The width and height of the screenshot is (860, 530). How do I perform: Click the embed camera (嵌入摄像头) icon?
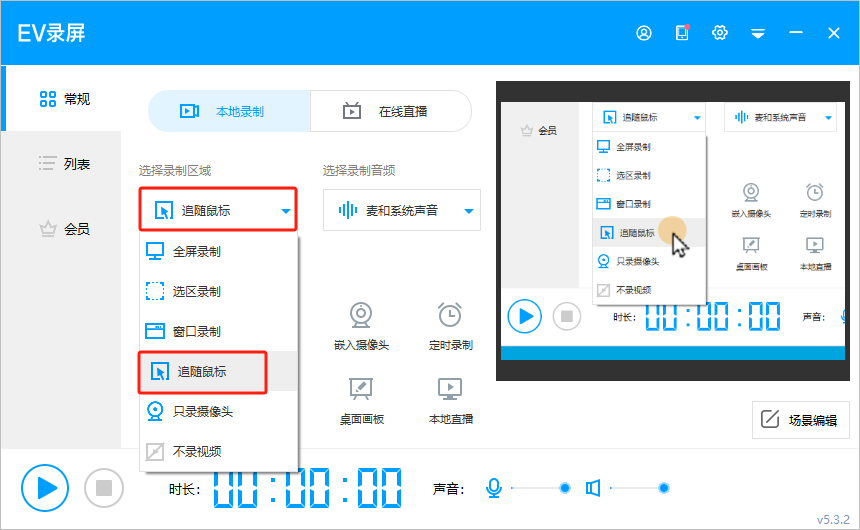pyautogui.click(x=361, y=316)
